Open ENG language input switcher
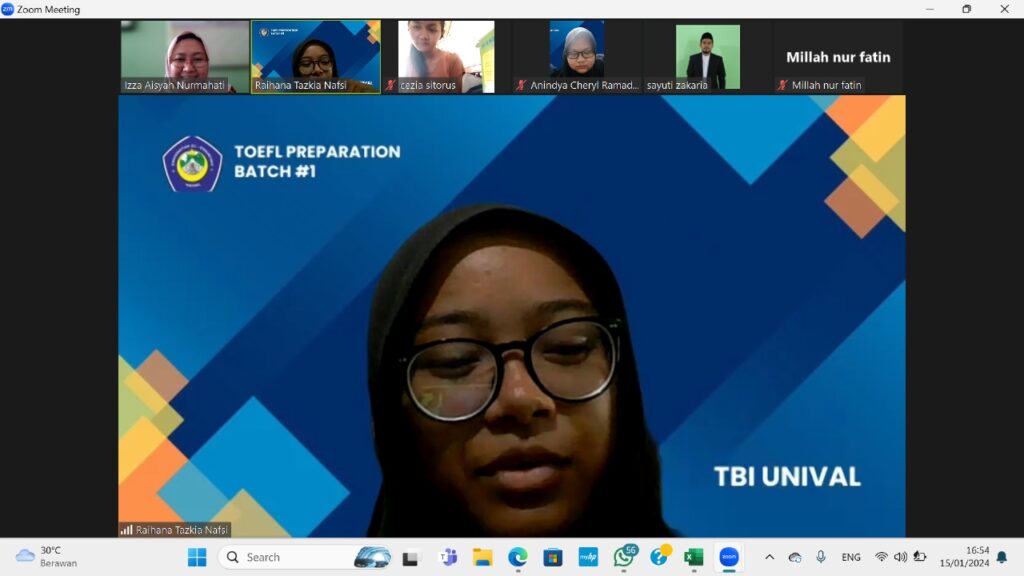Screen dimensions: 1024x576 851,557
